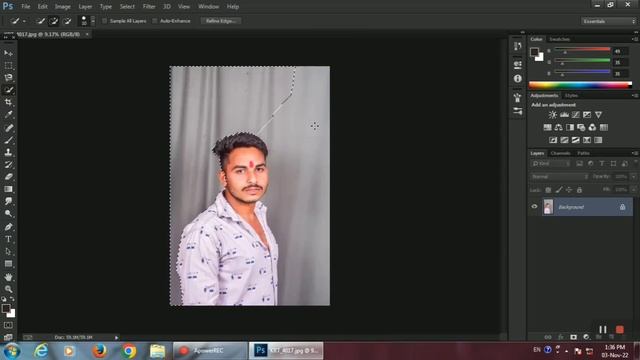
Task: Open the Opacity value dropdown arrow
Action: [x=633, y=177]
